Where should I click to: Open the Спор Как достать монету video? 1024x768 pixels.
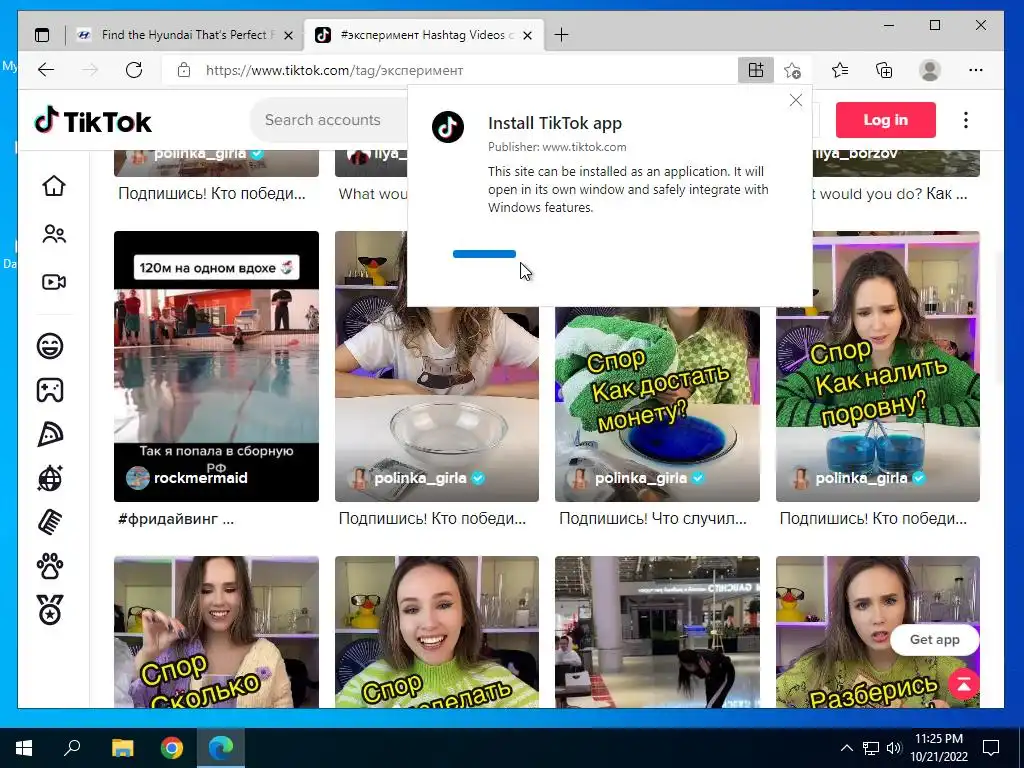click(x=657, y=404)
